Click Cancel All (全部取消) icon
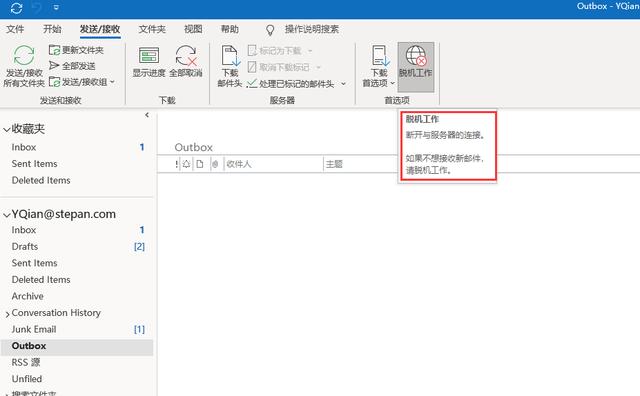The width and height of the screenshot is (640, 396). [x=186, y=56]
